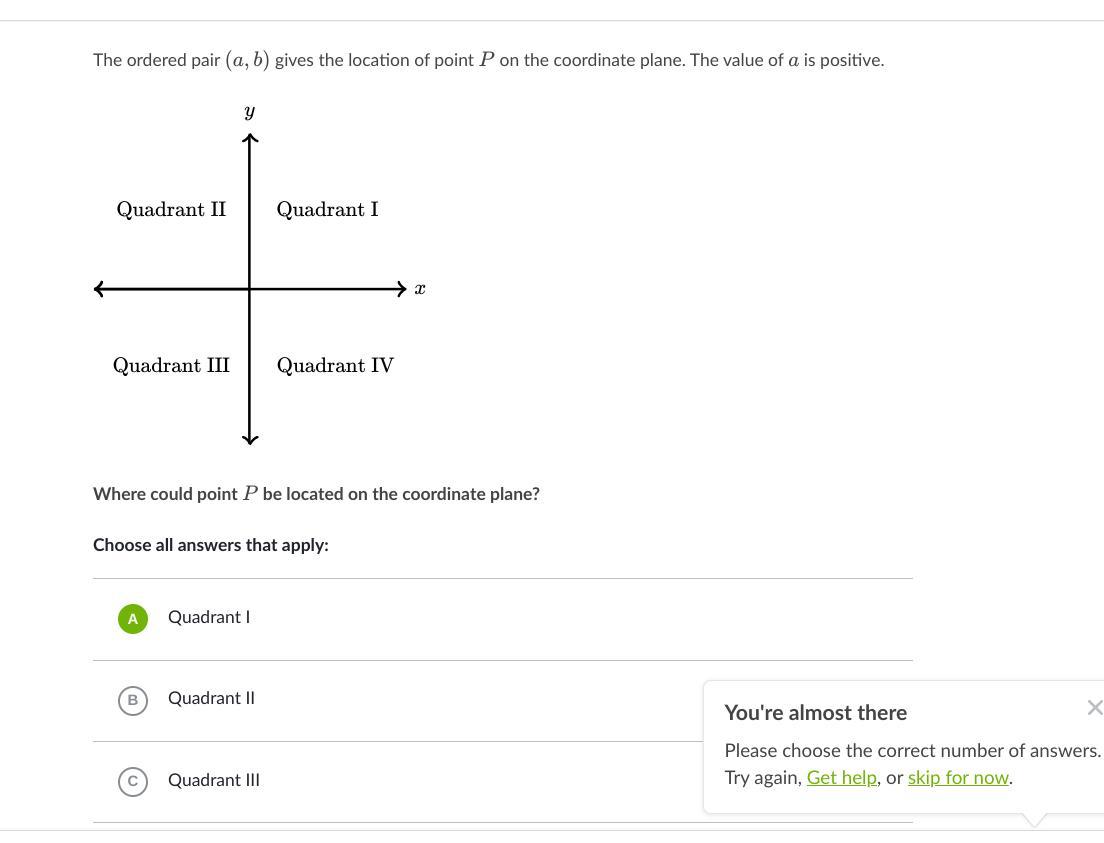Click the Quadrant IV label in the diagram

pyautogui.click(x=335, y=366)
